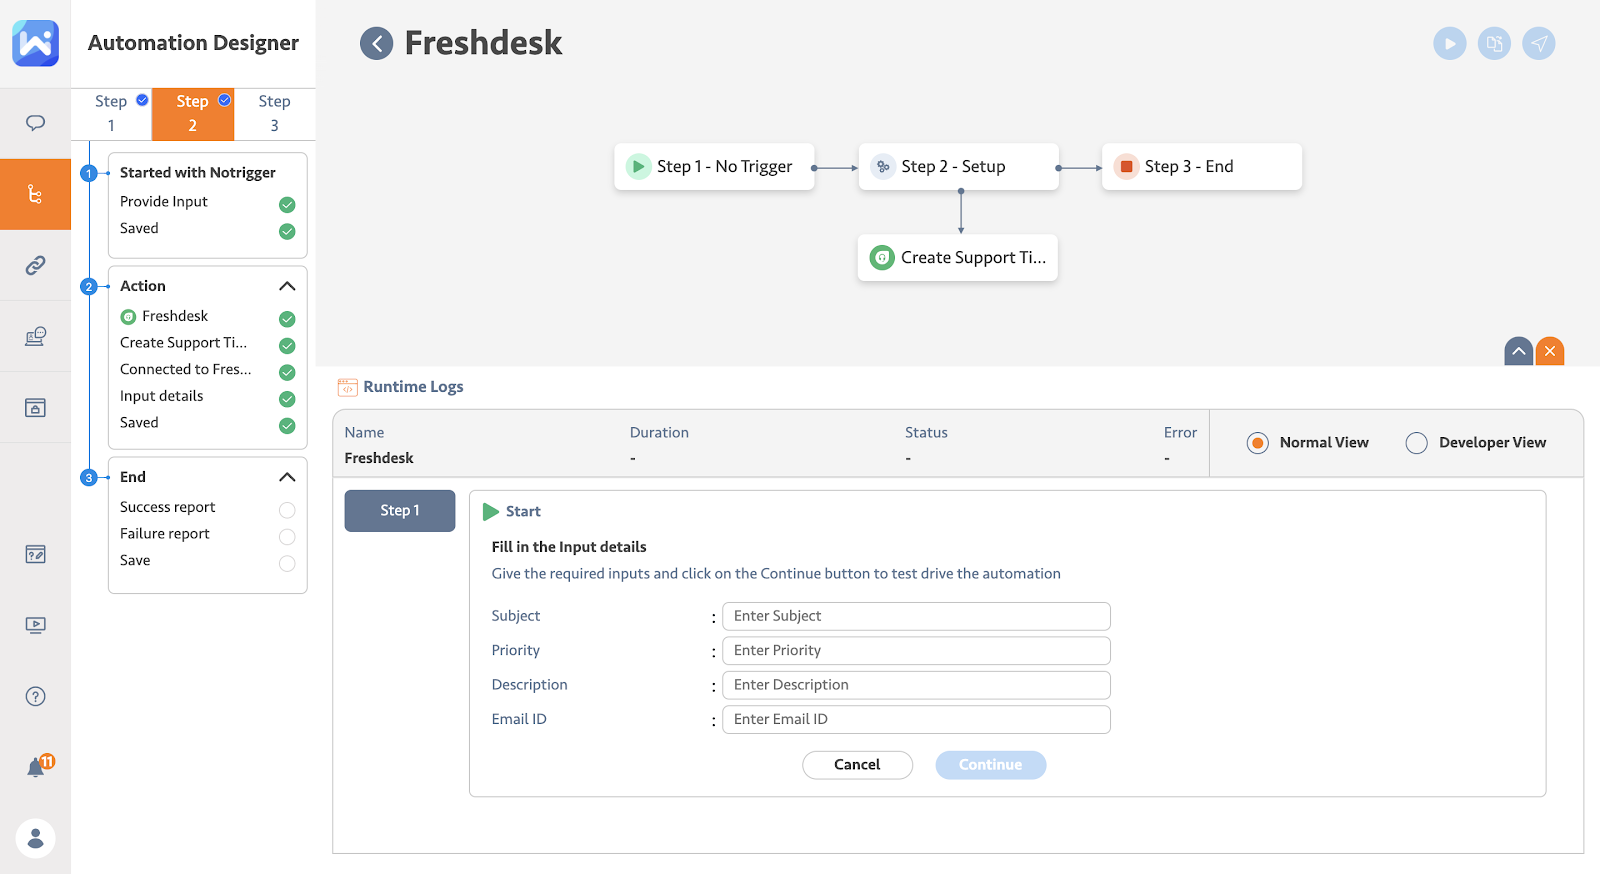
Task: Select the Step 3 - End node
Action: pos(1202,166)
